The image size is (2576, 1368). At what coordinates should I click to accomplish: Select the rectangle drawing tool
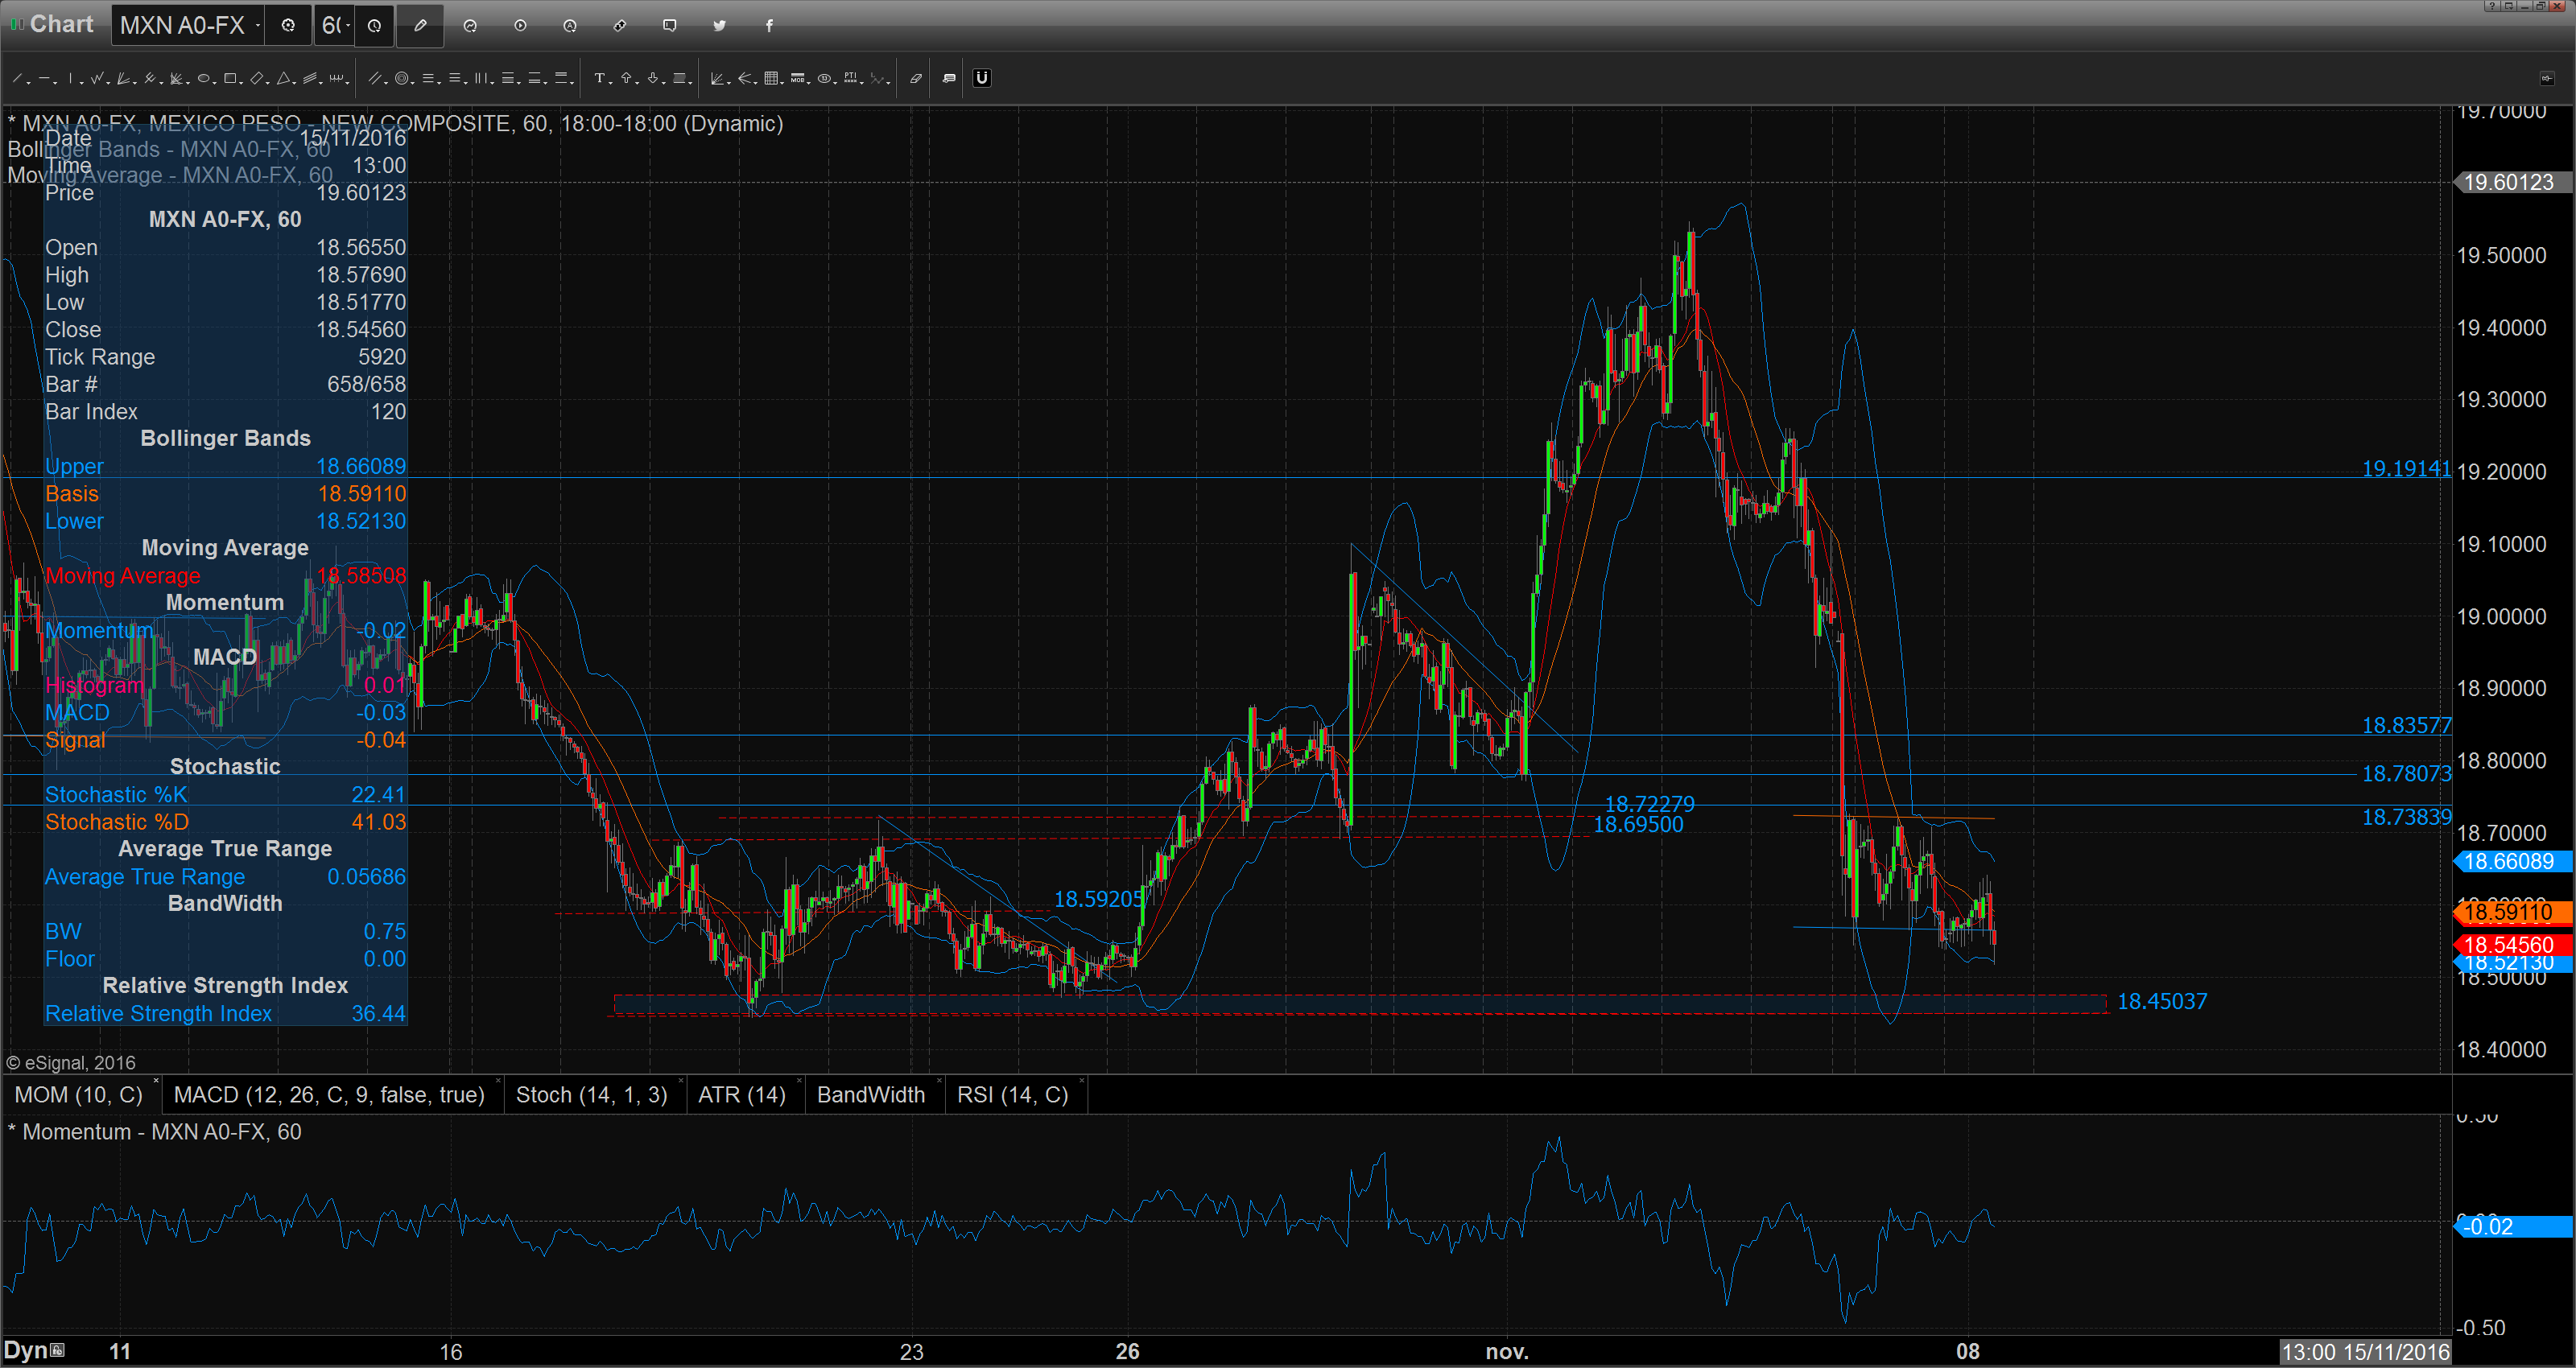230,78
